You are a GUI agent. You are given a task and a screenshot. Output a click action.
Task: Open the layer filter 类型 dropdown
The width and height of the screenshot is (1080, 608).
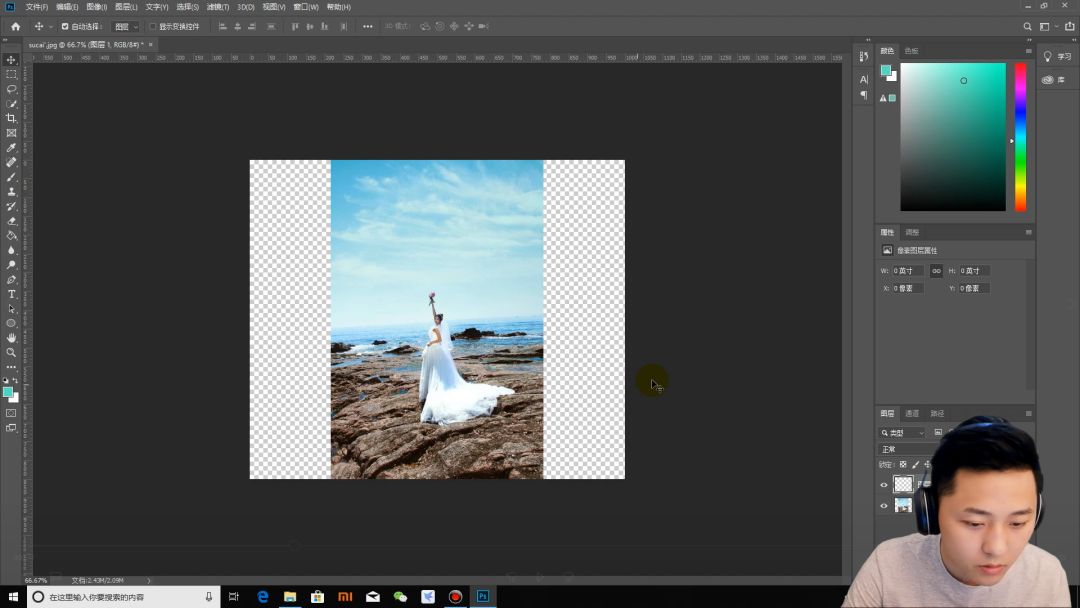(902, 432)
